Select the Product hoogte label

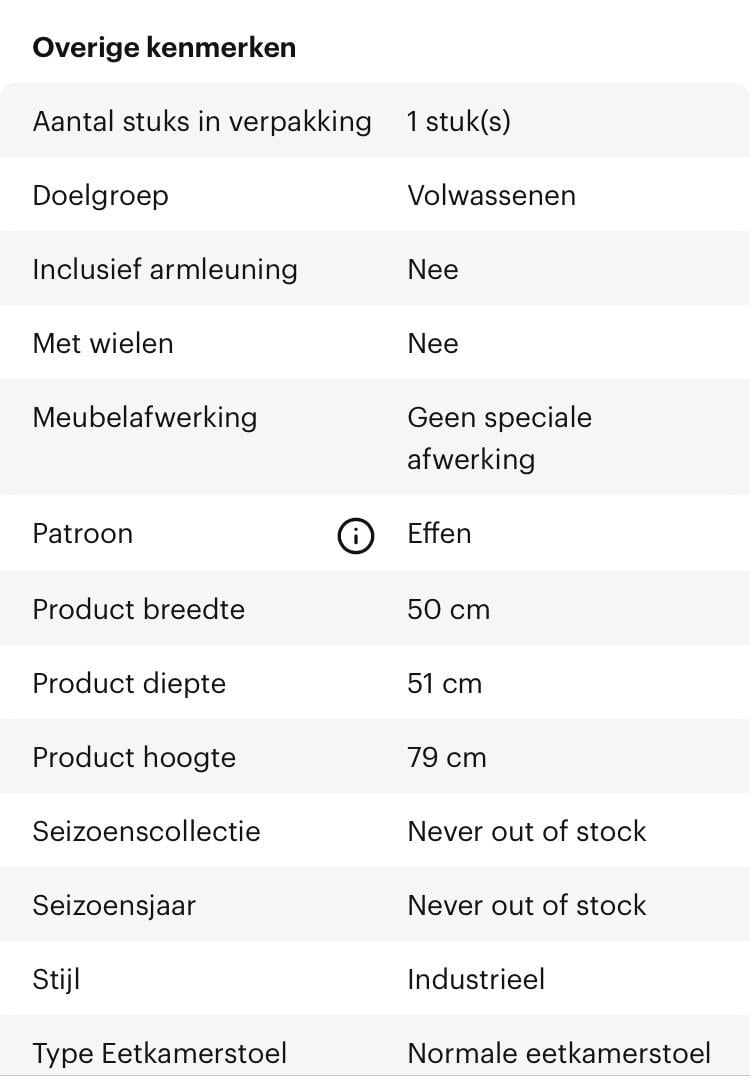(134, 757)
